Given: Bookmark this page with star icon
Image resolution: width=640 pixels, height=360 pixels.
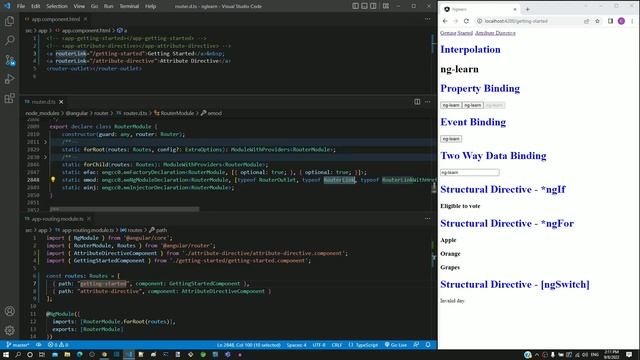Looking at the screenshot, I should [x=597, y=21].
